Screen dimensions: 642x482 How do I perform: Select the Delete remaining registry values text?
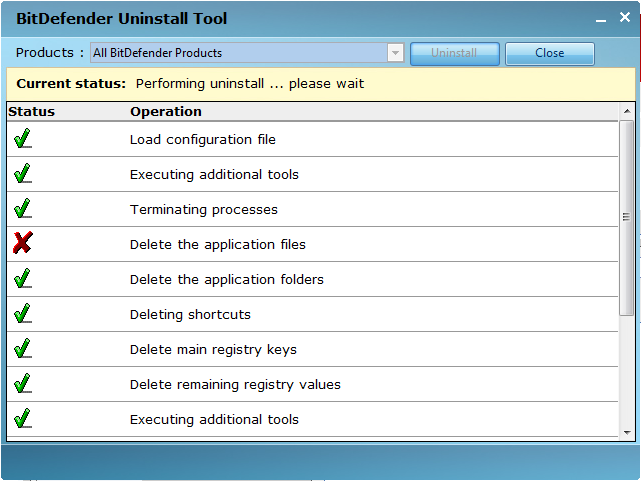(235, 385)
